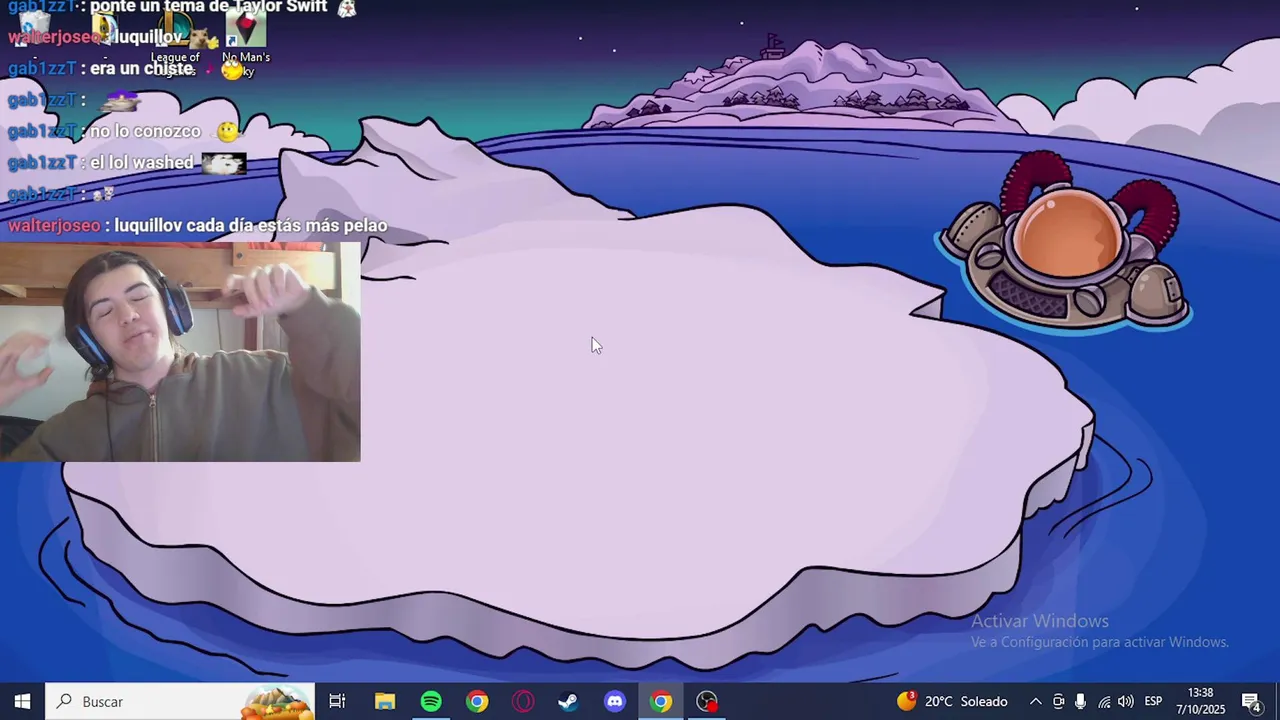
Task: Open Steam from the taskbar
Action: pos(568,701)
